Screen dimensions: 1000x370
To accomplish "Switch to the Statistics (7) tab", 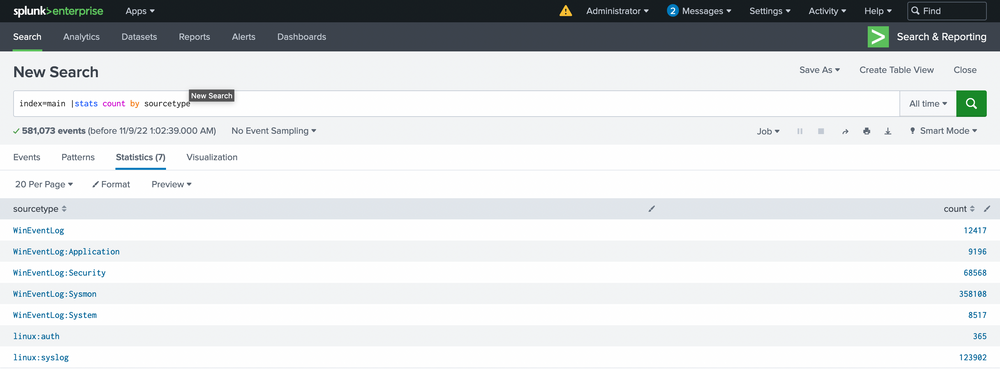I will click(x=140, y=157).
